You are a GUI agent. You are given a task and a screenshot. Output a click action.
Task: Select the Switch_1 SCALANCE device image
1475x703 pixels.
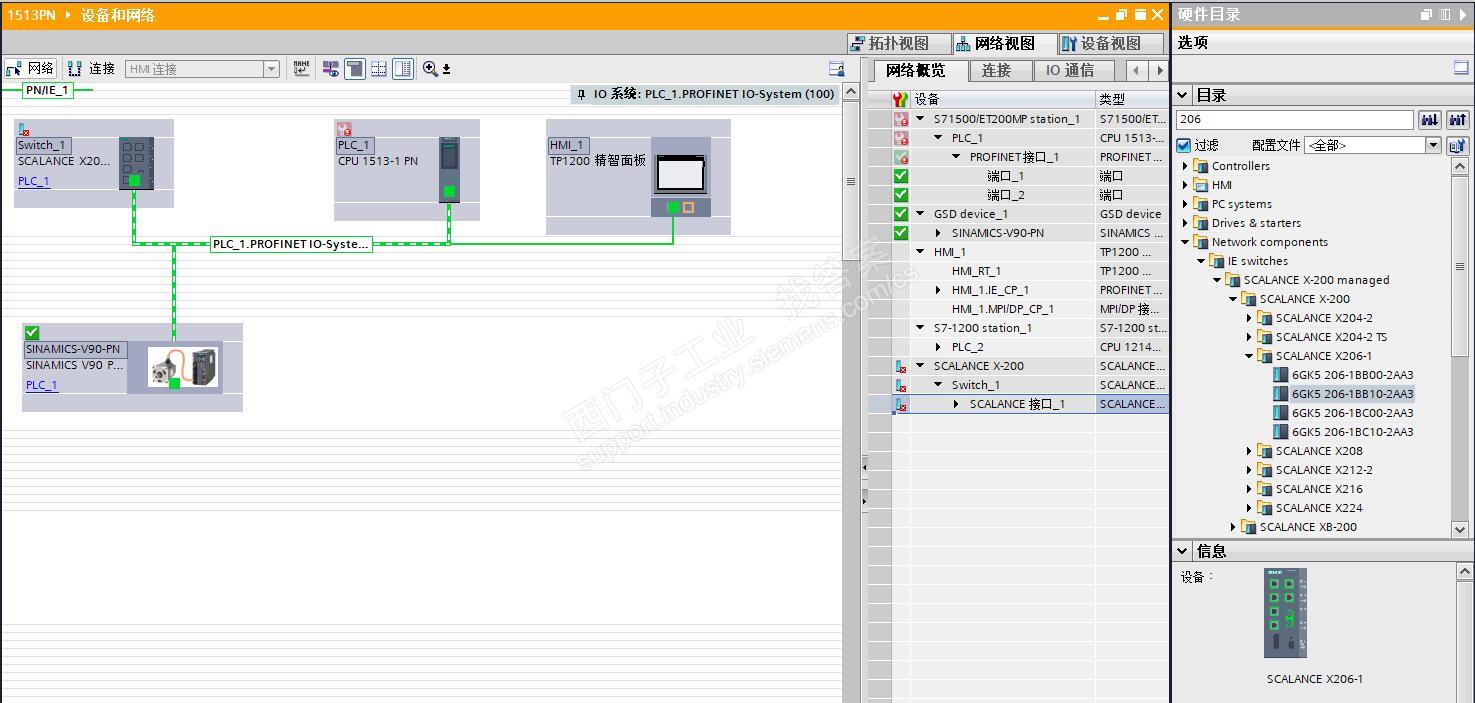tap(137, 164)
